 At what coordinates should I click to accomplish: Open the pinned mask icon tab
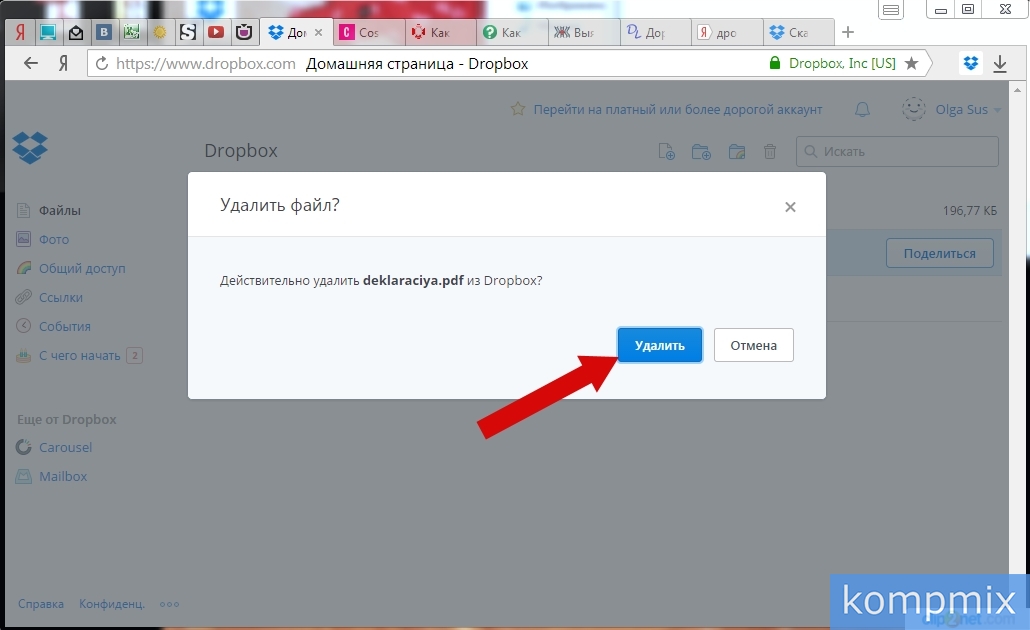[x=244, y=32]
